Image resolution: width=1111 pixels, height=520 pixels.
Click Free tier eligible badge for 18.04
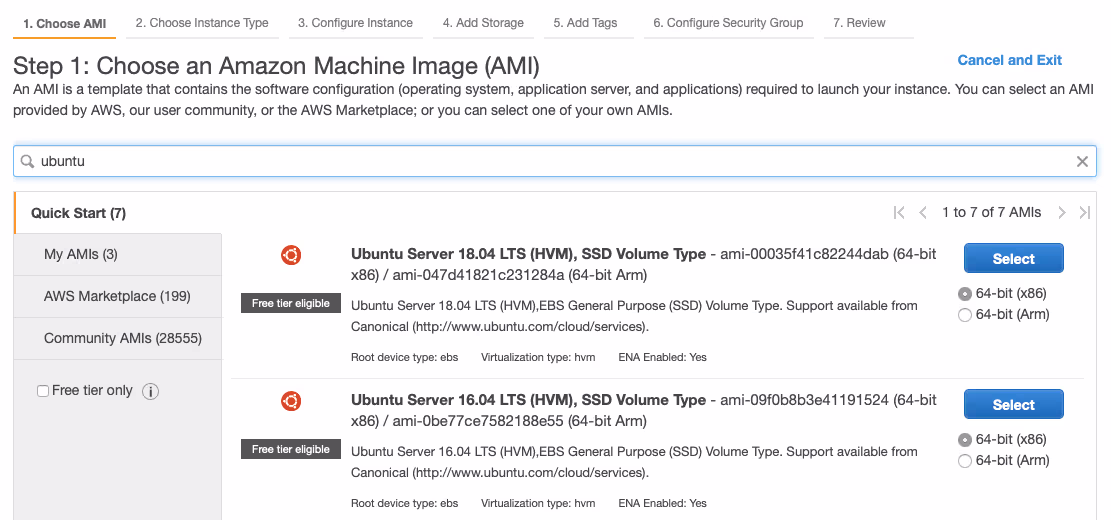tap(291, 303)
